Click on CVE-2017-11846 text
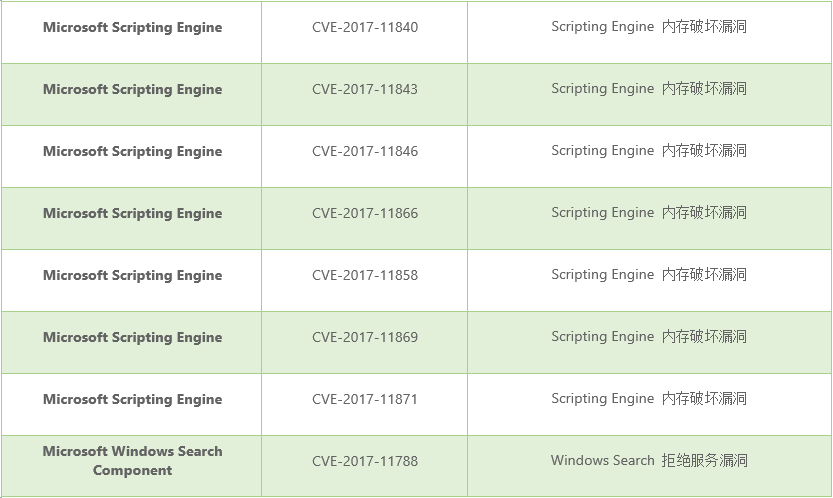The image size is (833, 498). point(364,152)
